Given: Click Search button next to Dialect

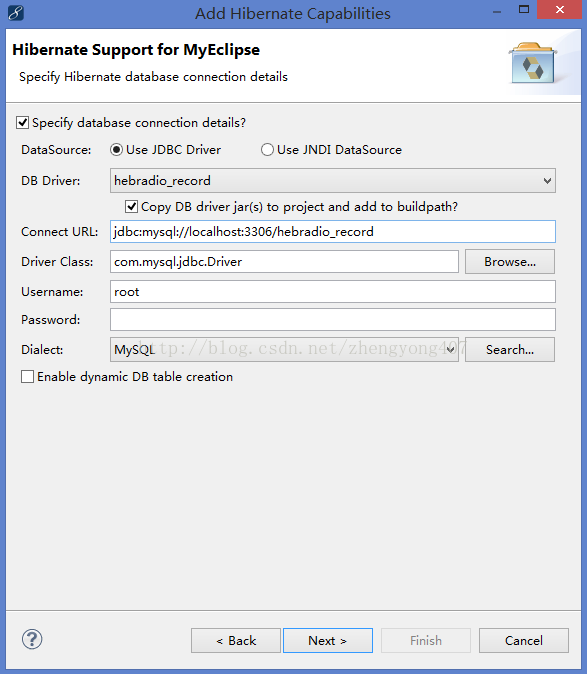Looking at the screenshot, I should 510,349.
